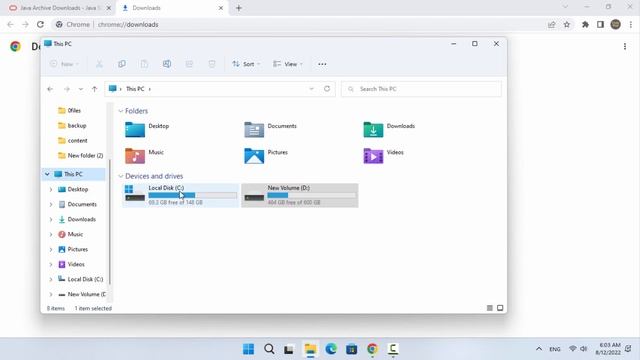Select the Desktop folder icon
This screenshot has width=640, height=360.
[x=135, y=130]
